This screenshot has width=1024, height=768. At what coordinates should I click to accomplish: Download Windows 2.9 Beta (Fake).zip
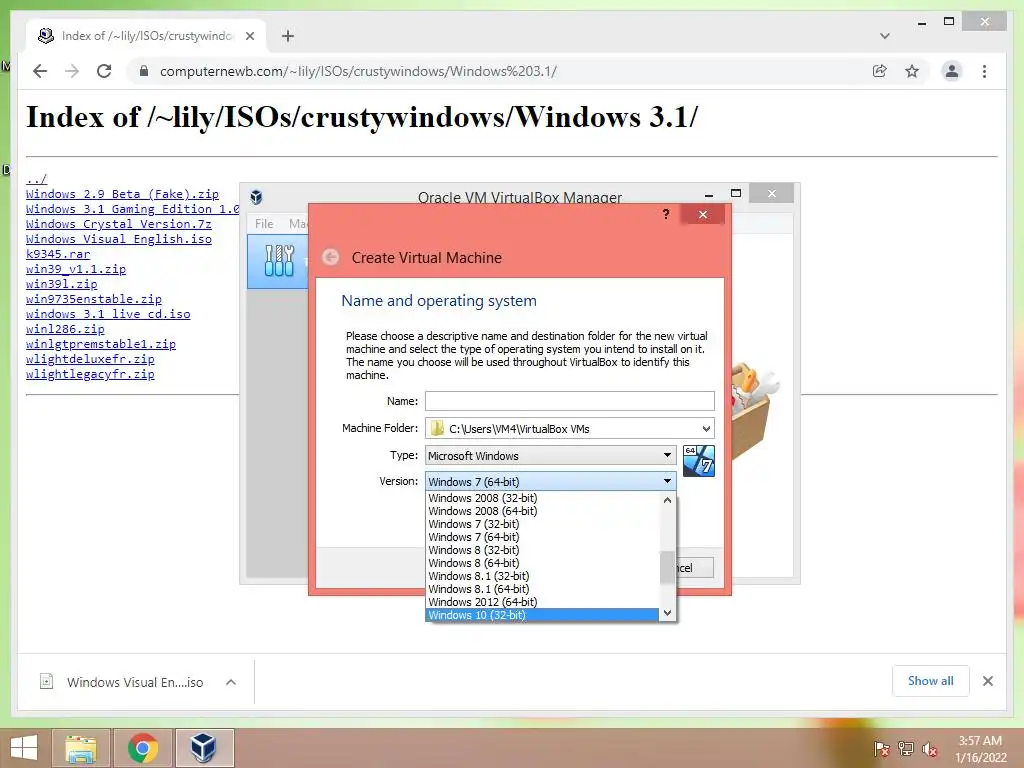click(122, 194)
